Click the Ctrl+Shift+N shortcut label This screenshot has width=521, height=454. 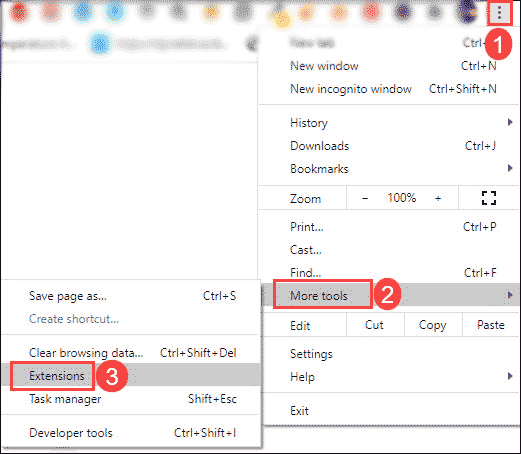pos(463,89)
